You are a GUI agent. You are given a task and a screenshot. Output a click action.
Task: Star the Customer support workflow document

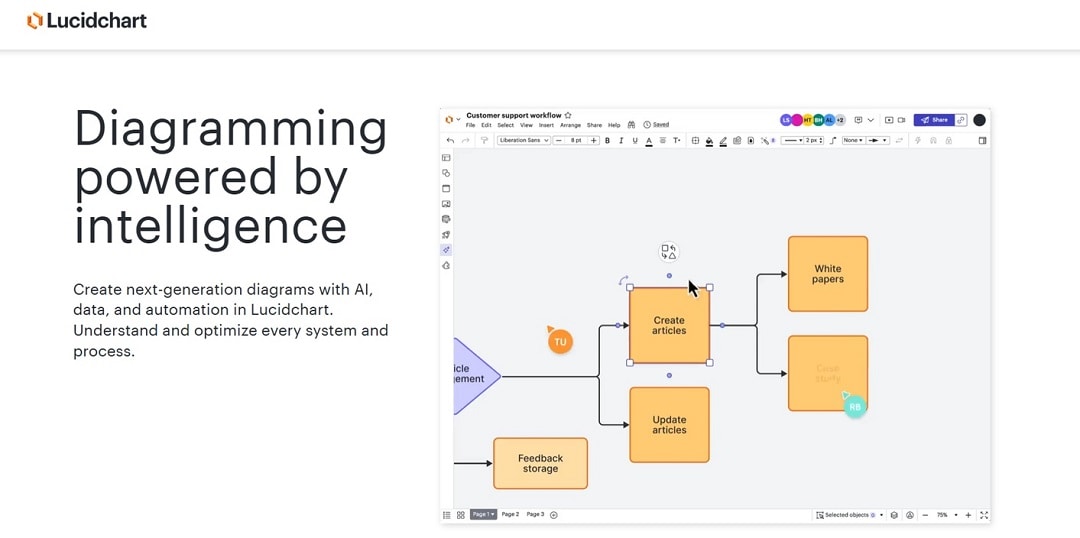(x=568, y=116)
